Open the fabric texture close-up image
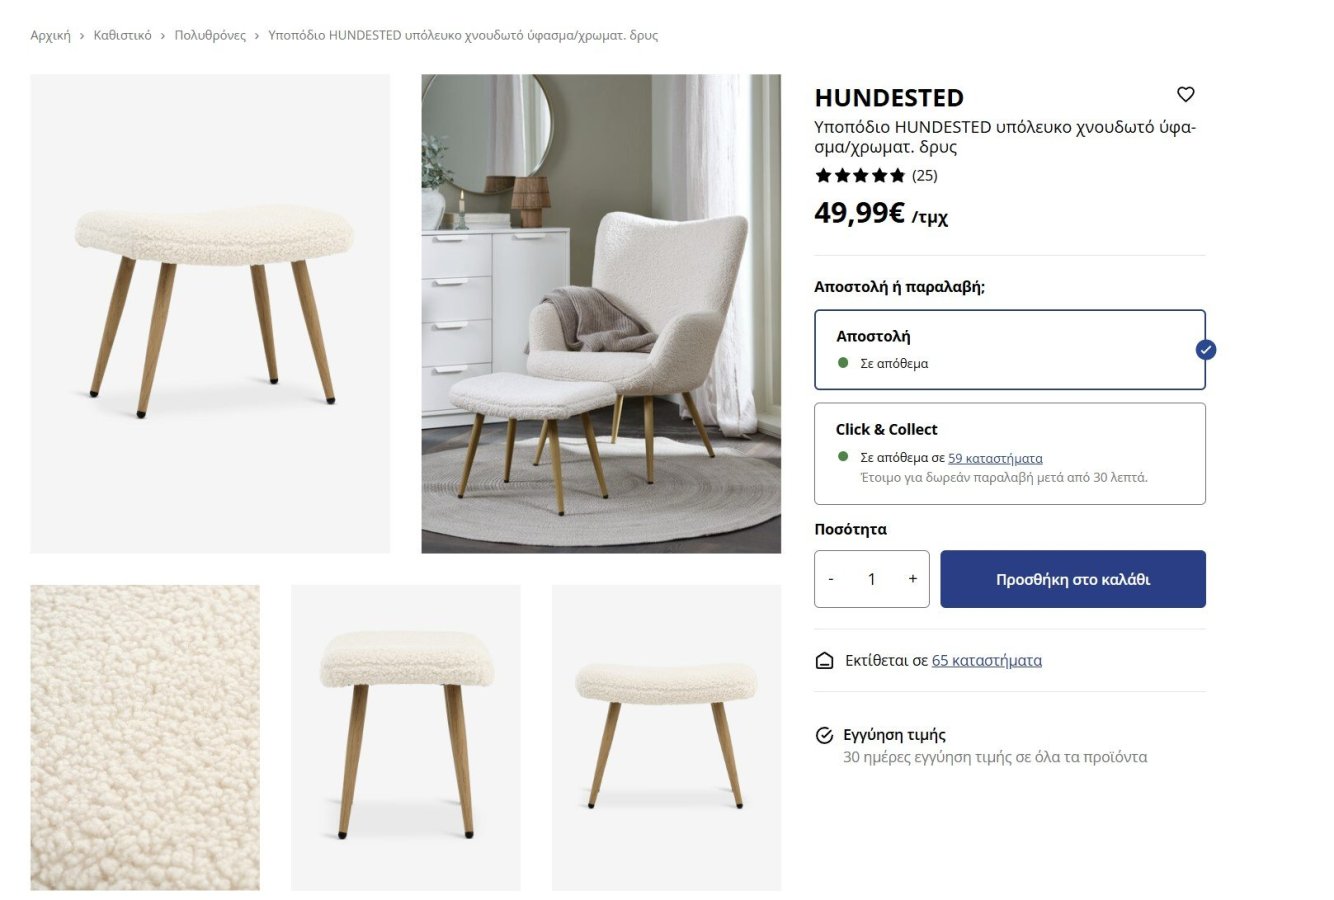The image size is (1334, 900). pos(145,738)
